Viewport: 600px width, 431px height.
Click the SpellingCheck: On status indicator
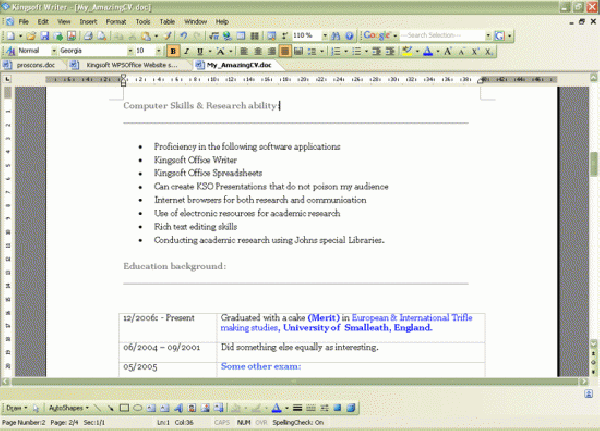[298, 423]
